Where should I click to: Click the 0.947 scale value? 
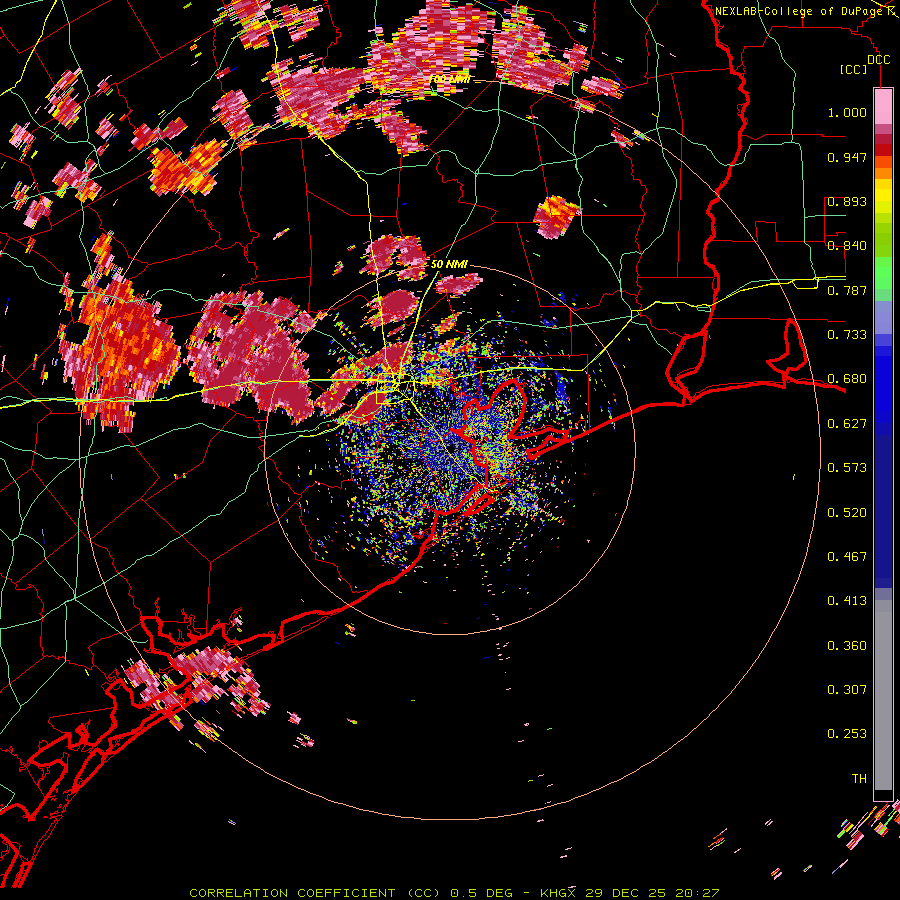tap(847, 157)
